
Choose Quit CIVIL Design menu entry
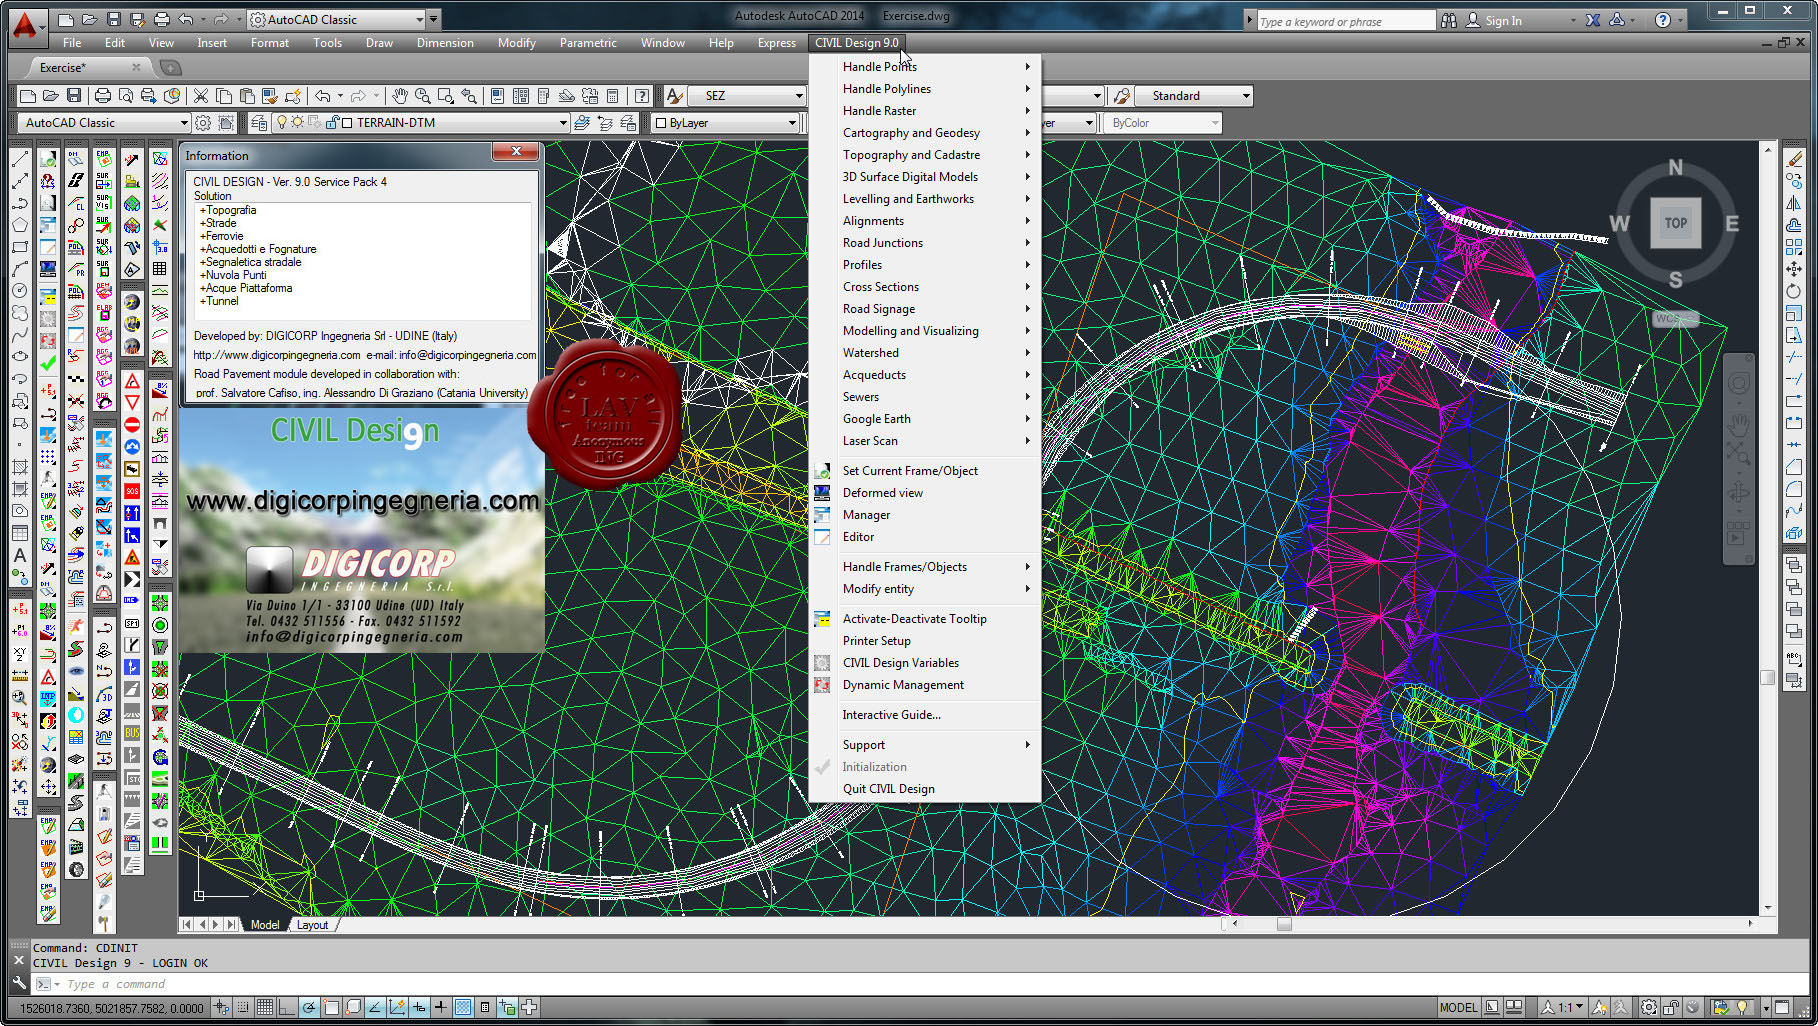coord(925,789)
